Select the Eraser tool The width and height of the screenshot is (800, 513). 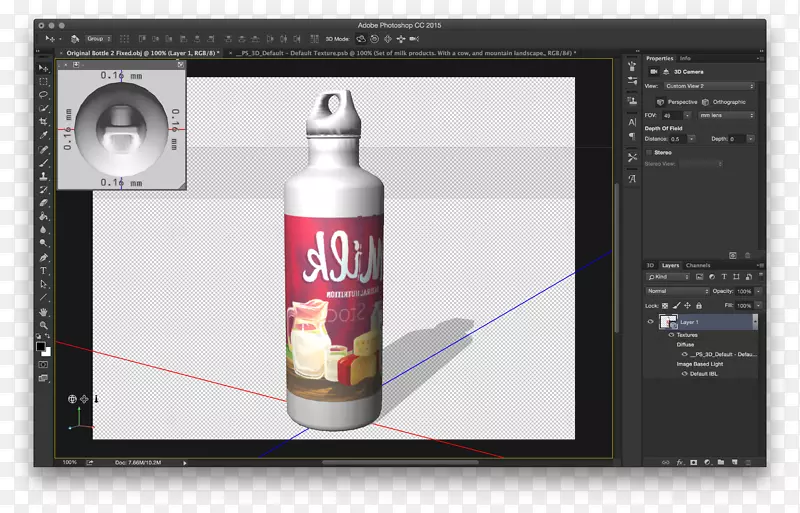[x=44, y=203]
